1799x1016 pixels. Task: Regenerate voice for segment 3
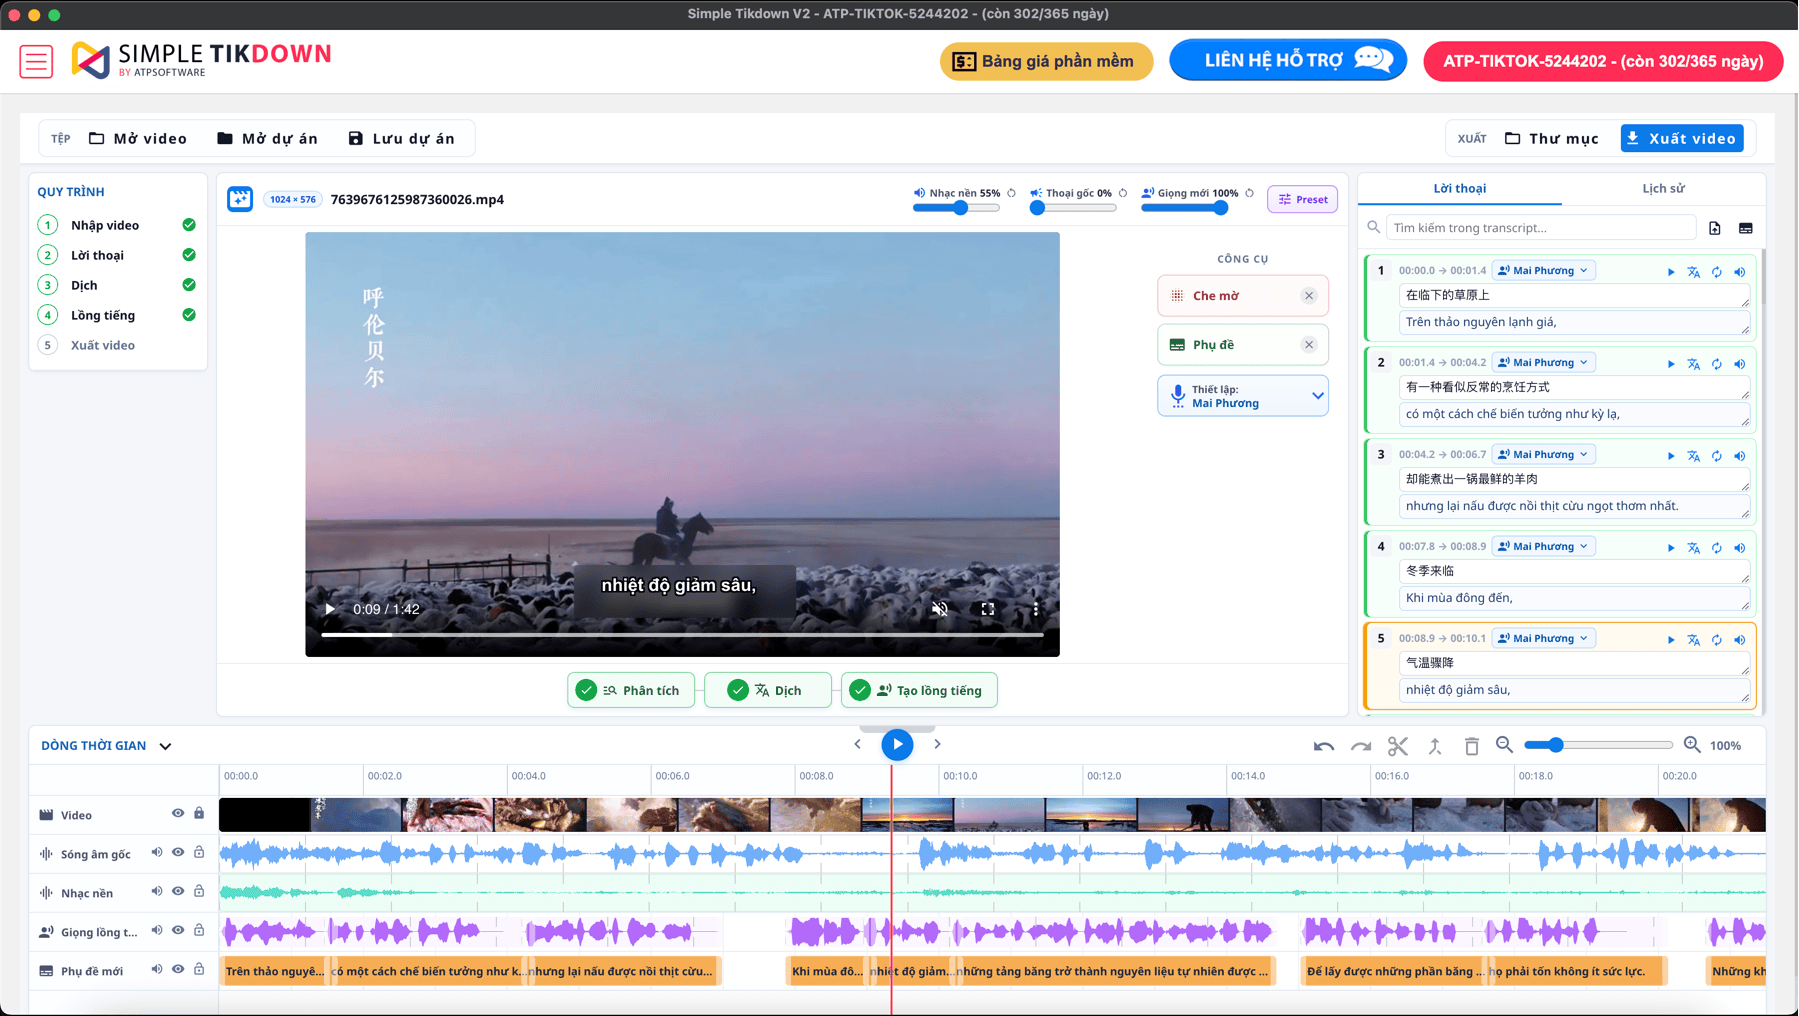(1717, 456)
